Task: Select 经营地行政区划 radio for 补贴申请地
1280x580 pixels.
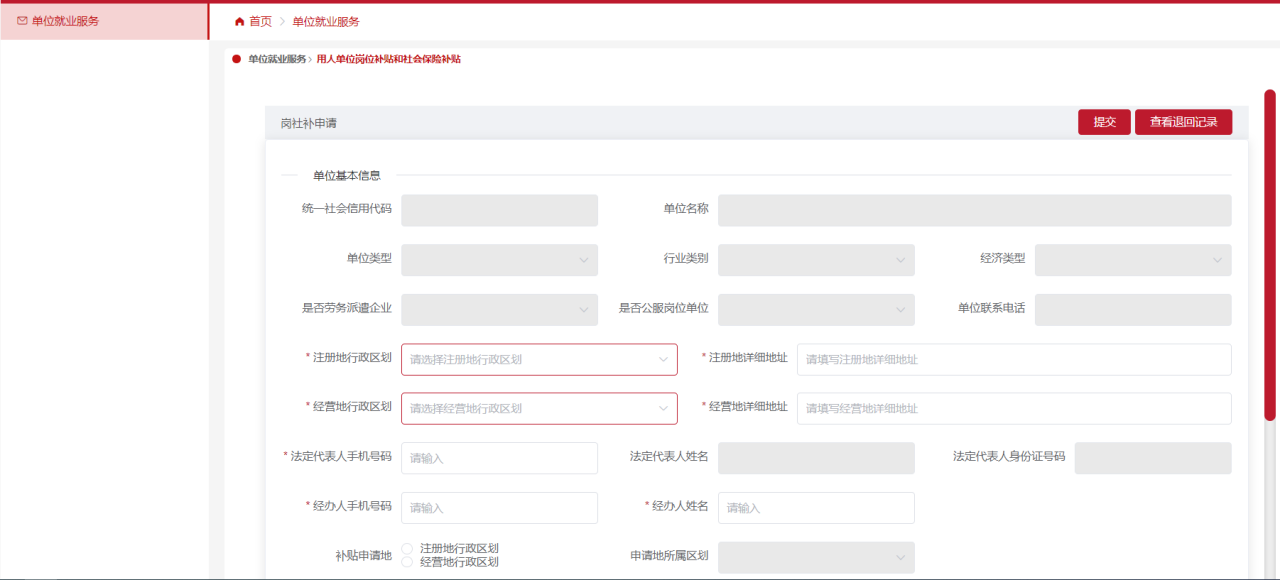Action: (x=407, y=562)
